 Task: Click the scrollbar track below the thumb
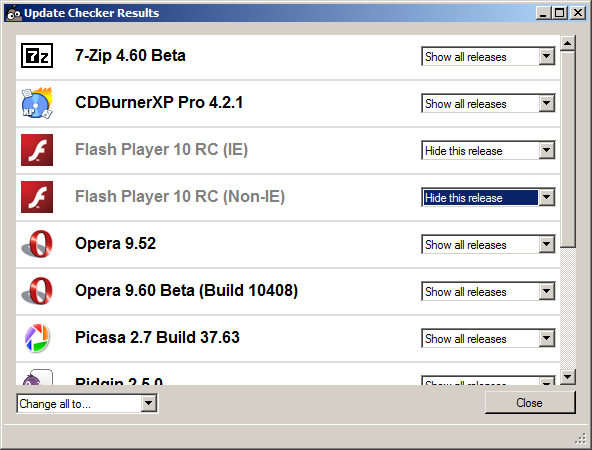pyautogui.click(x=568, y=308)
